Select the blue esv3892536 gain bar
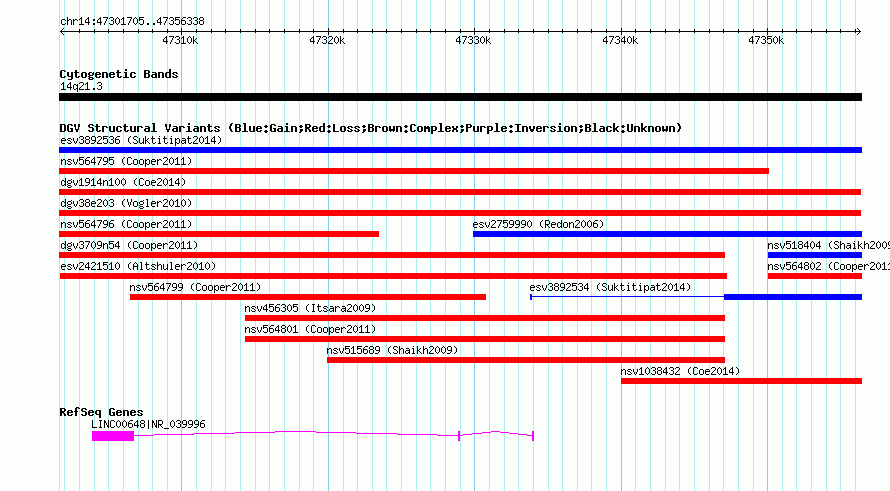Image resolution: width=890 pixels, height=491 pixels. pyautogui.click(x=460, y=150)
